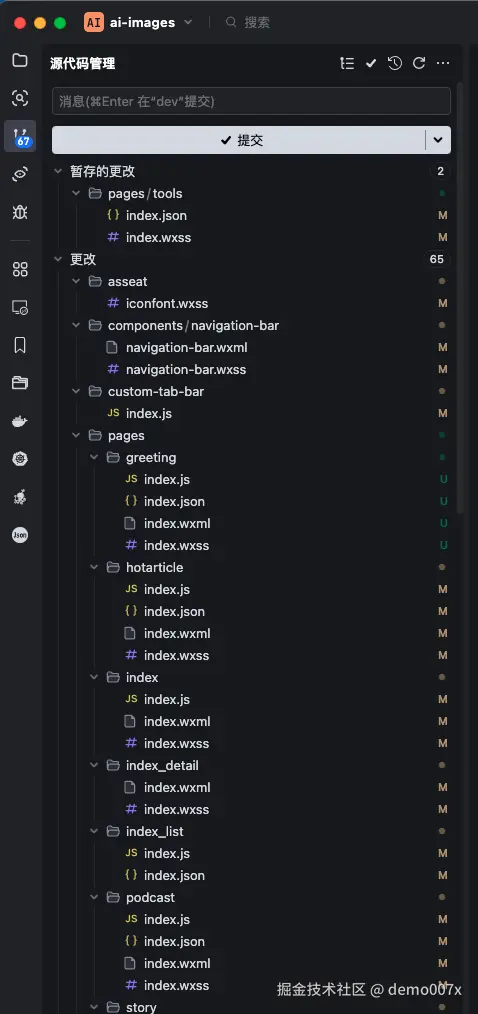Open the history clock icon in header
This screenshot has height=1014, width=478.
[395, 63]
